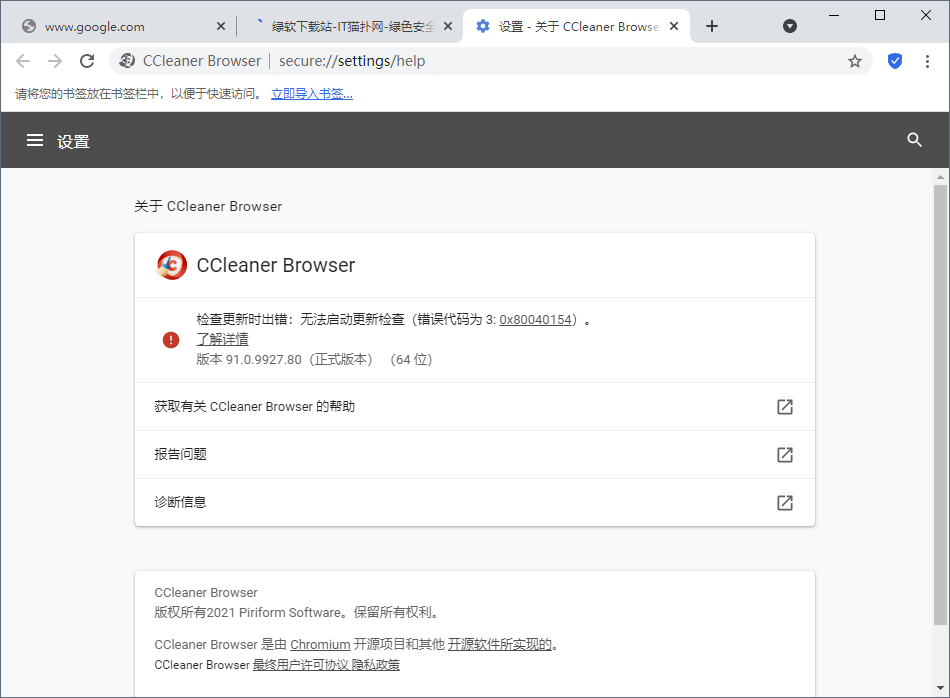This screenshot has width=950, height=698.
Task: Open the settings hamburger menu
Action: click(35, 141)
